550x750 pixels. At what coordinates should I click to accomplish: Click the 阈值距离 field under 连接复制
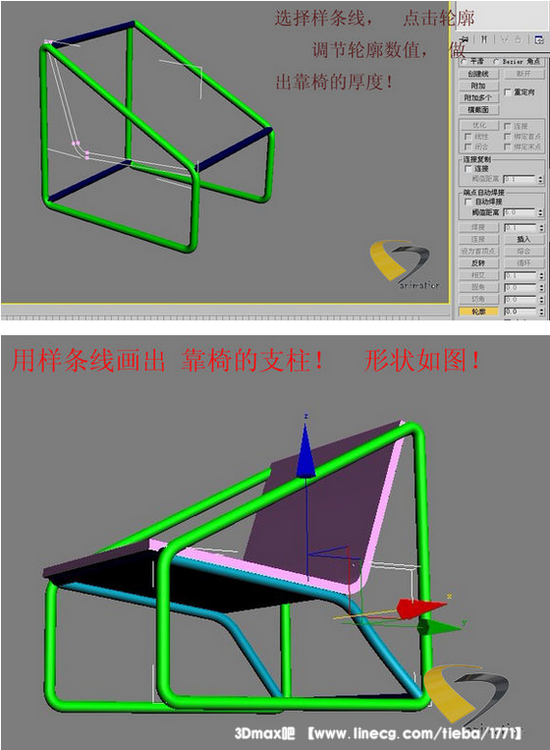[519, 179]
